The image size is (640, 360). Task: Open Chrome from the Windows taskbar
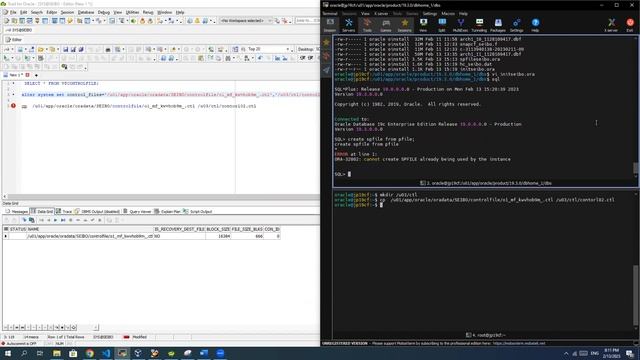pos(89,353)
